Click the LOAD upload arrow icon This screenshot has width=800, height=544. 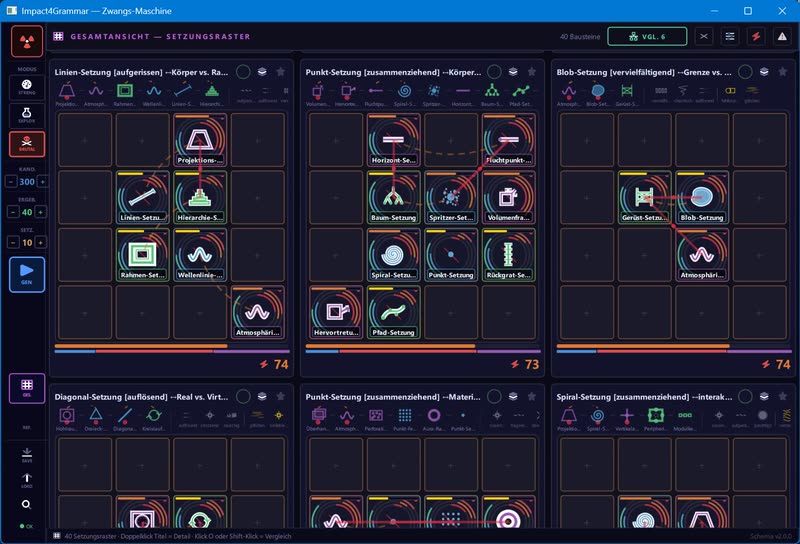[x=27, y=480]
